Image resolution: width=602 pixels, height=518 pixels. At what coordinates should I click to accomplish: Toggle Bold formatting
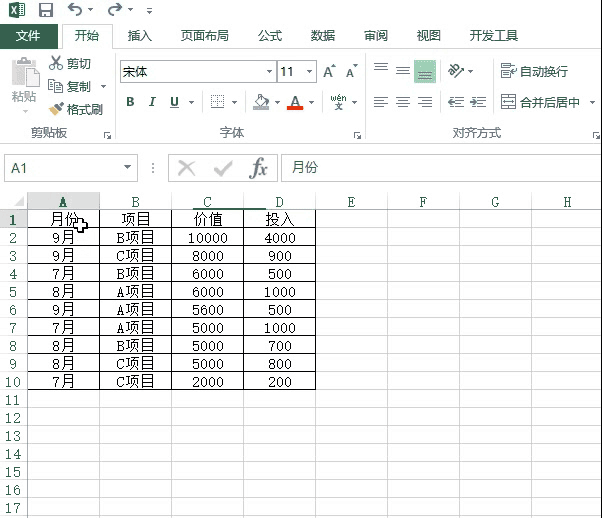130,102
